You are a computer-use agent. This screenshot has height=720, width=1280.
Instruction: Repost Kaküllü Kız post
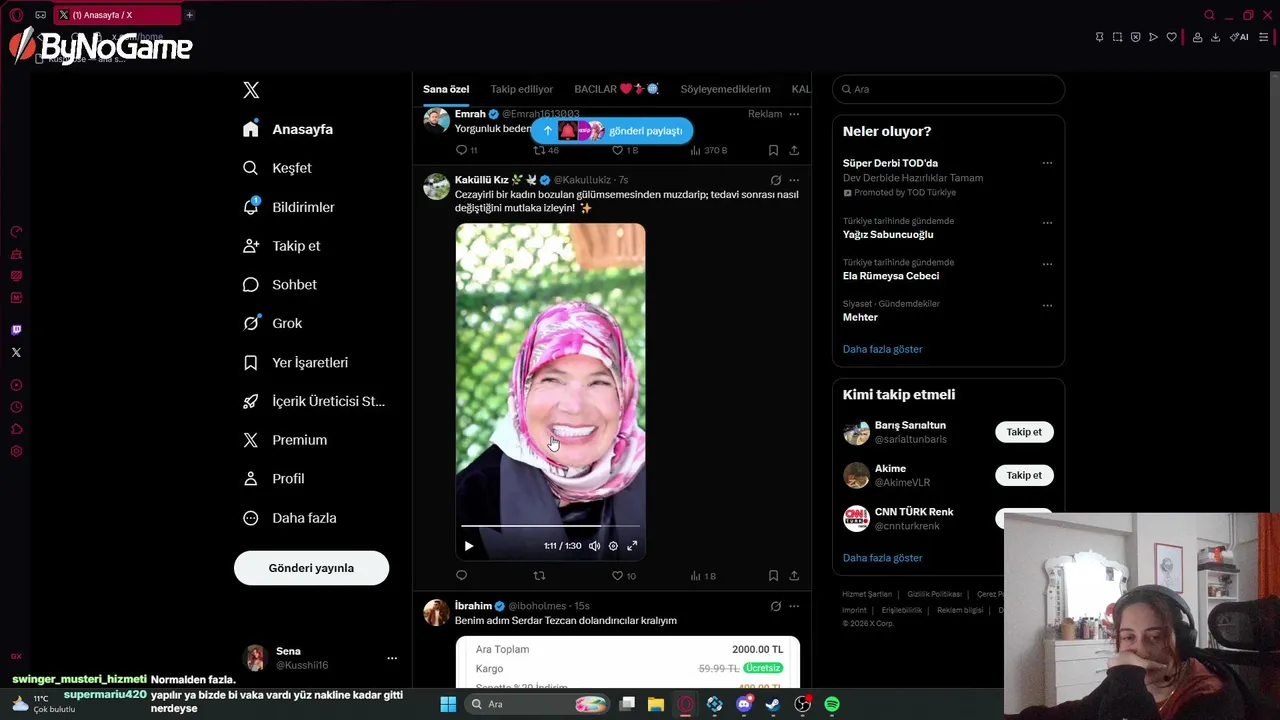click(x=539, y=575)
